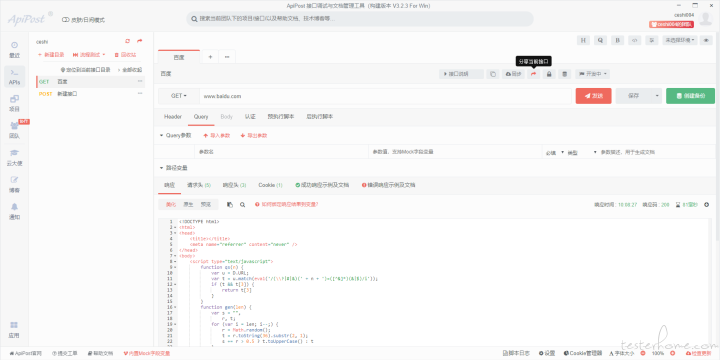Click the lock icon in interface toolbar
The width and height of the screenshot is (720, 360).
pyautogui.click(x=549, y=74)
